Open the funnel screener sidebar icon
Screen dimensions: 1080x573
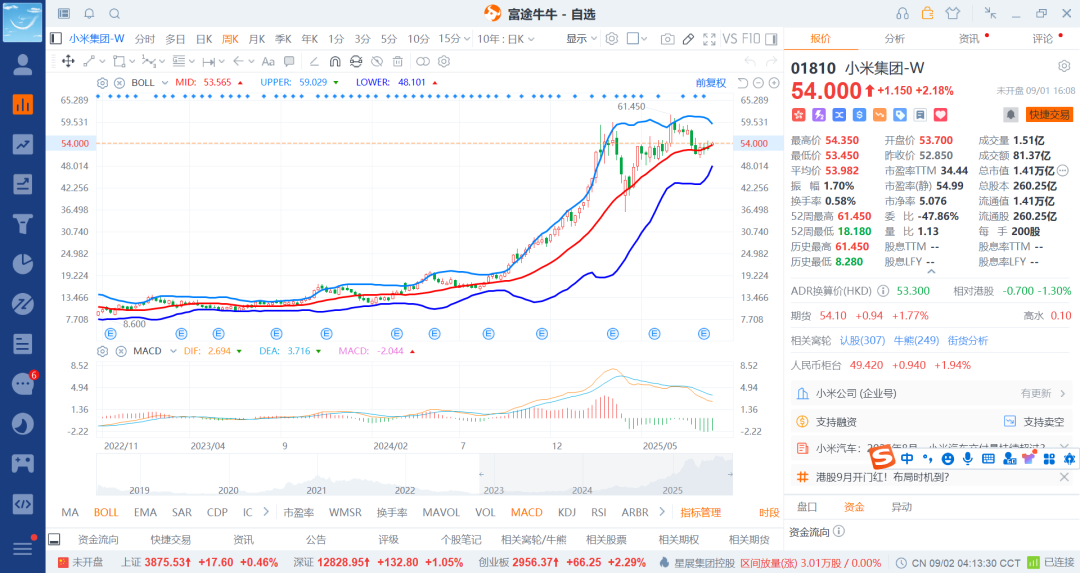coord(23,224)
